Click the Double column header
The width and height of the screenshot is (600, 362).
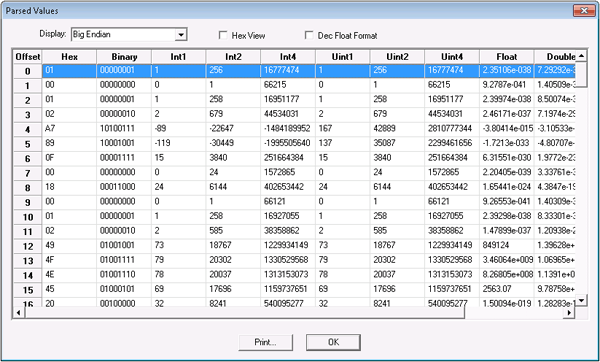(555, 57)
